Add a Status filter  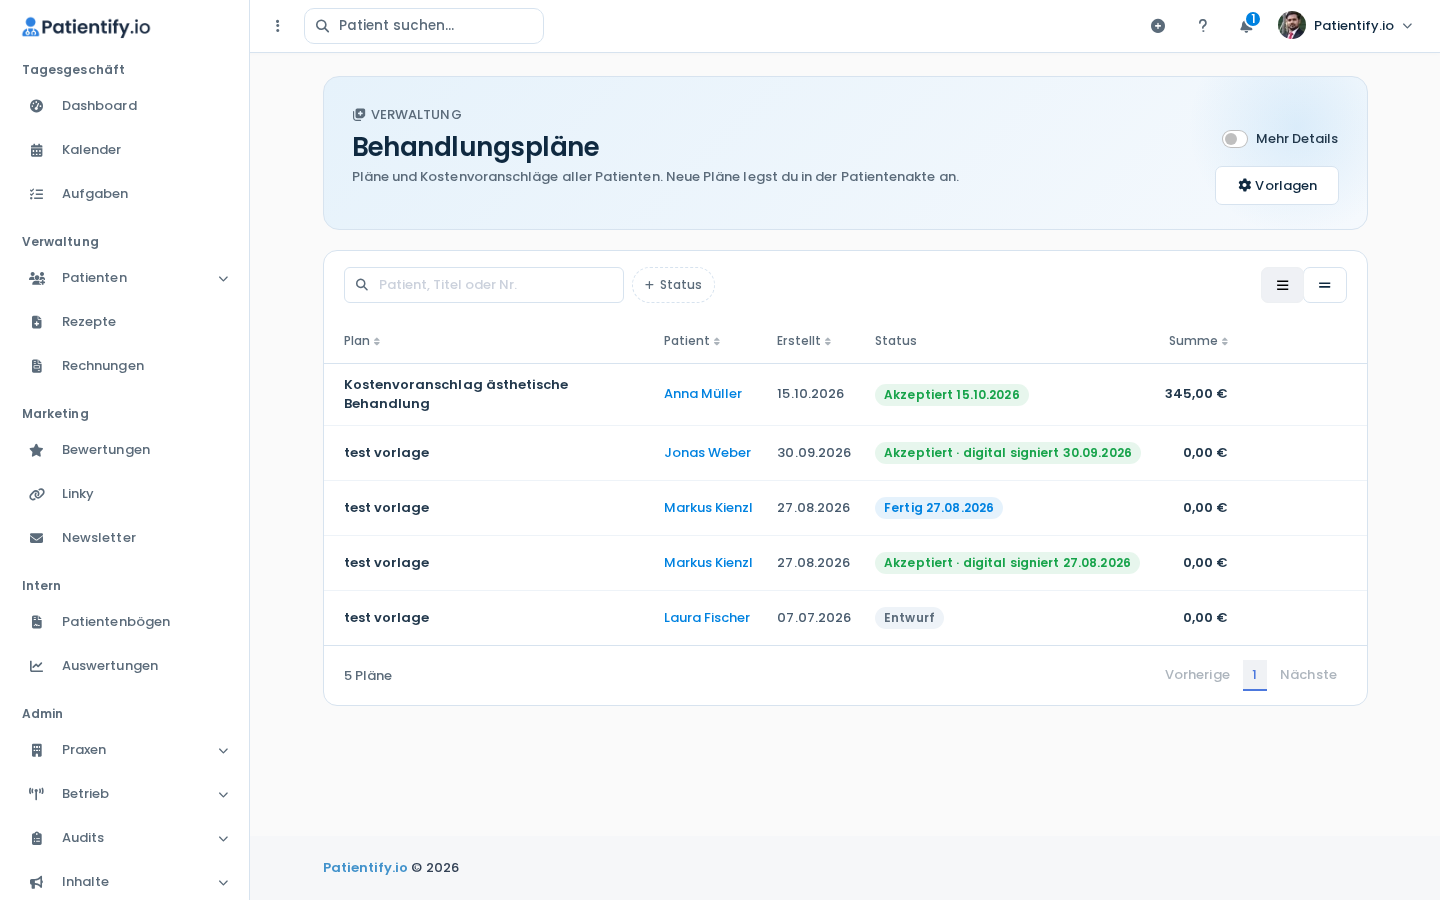tap(673, 285)
